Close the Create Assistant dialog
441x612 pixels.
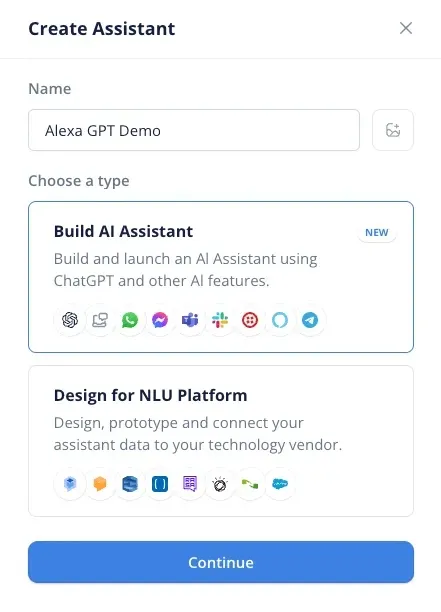coord(406,28)
